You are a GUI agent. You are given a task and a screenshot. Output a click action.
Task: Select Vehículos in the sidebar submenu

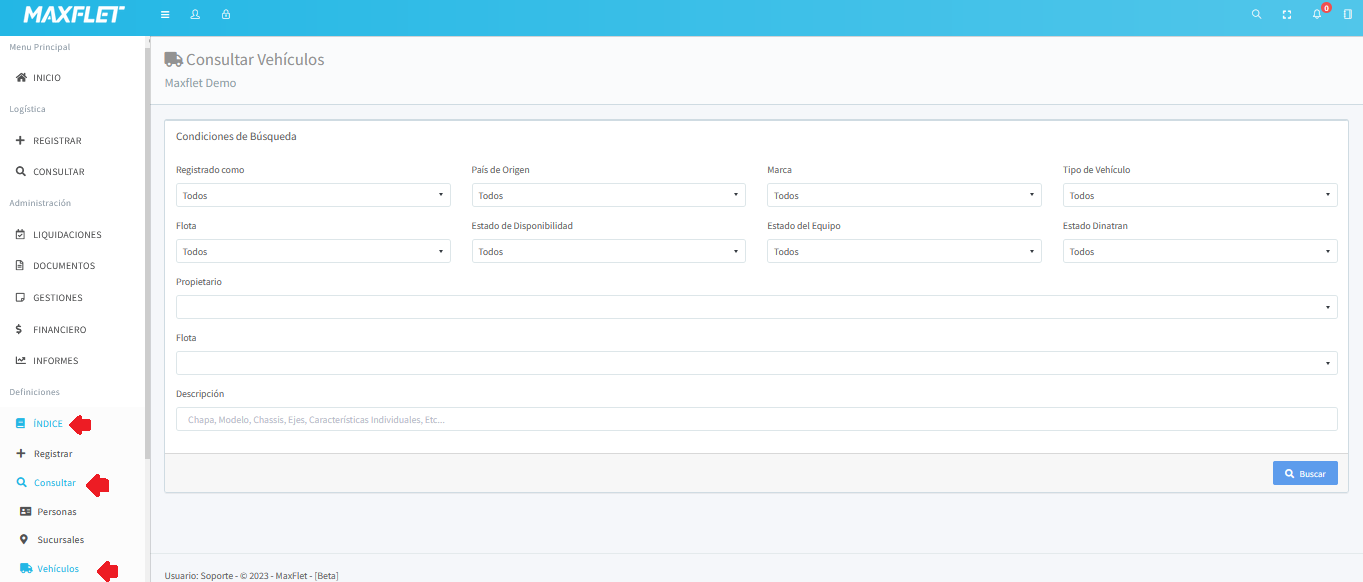point(57,569)
